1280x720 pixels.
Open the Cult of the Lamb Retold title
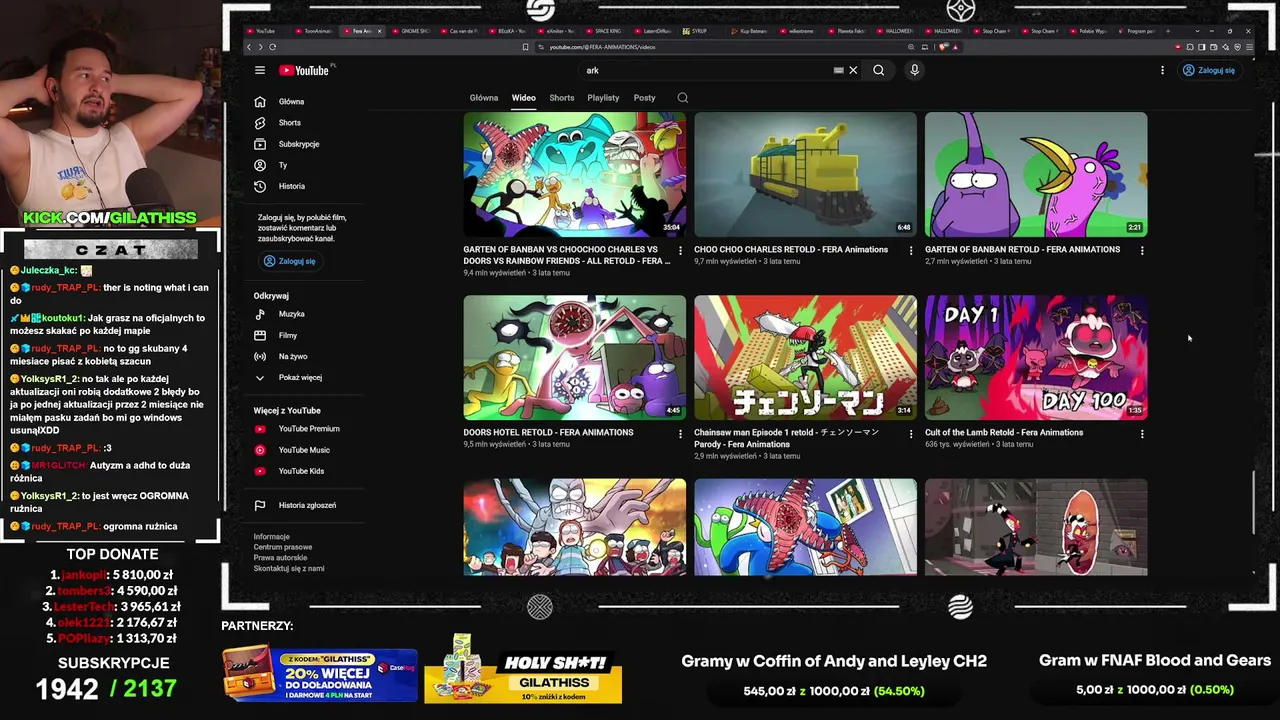click(1004, 433)
